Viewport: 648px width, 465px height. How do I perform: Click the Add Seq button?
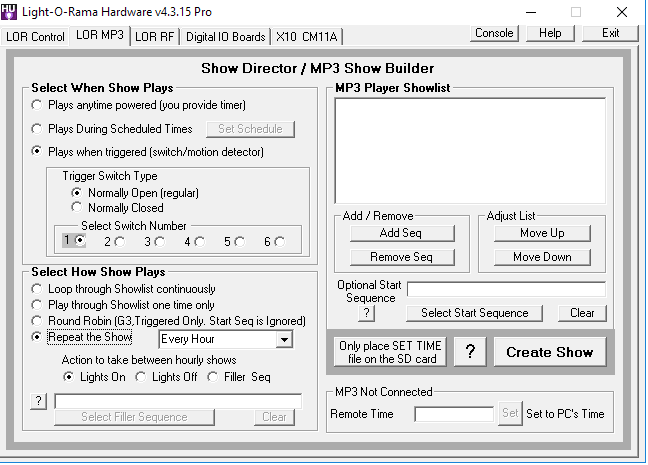click(x=402, y=233)
